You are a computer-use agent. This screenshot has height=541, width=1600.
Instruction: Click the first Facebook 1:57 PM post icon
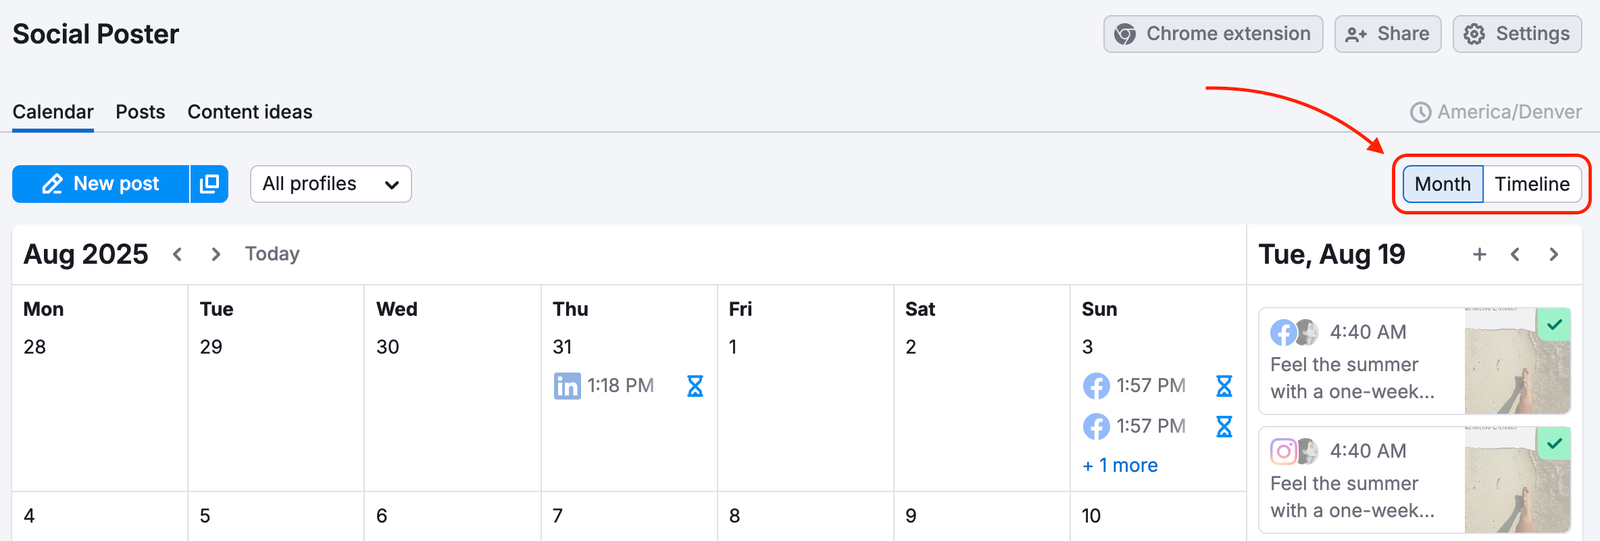[x=1096, y=386]
